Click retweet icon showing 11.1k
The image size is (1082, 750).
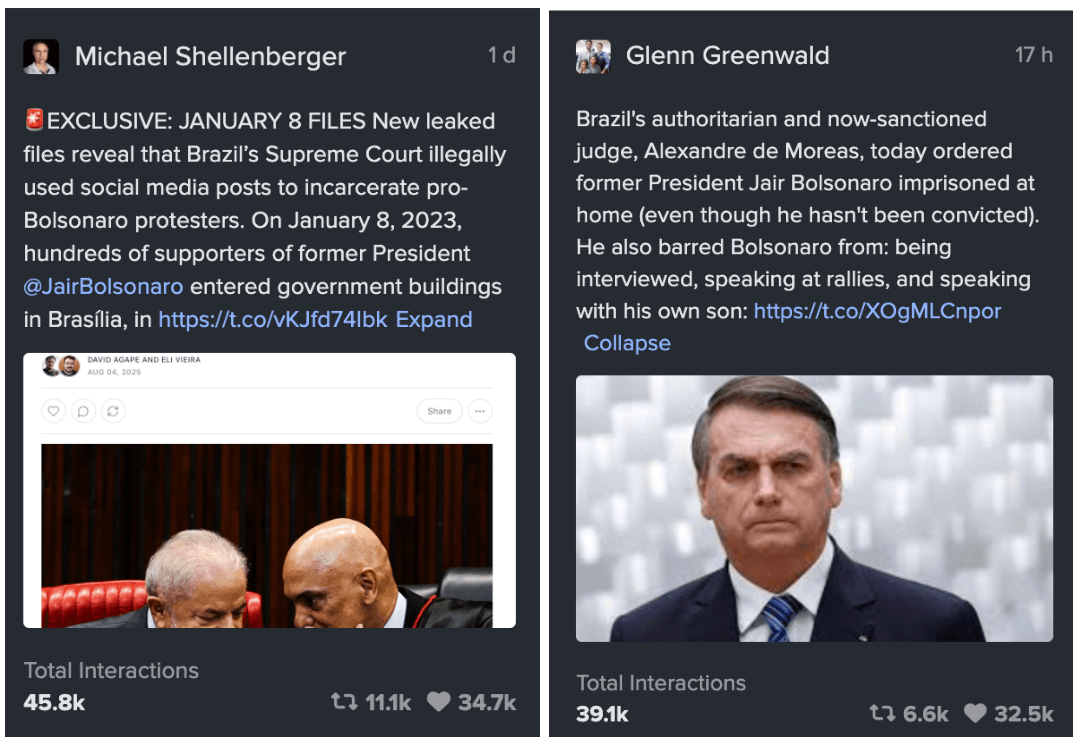[344, 702]
